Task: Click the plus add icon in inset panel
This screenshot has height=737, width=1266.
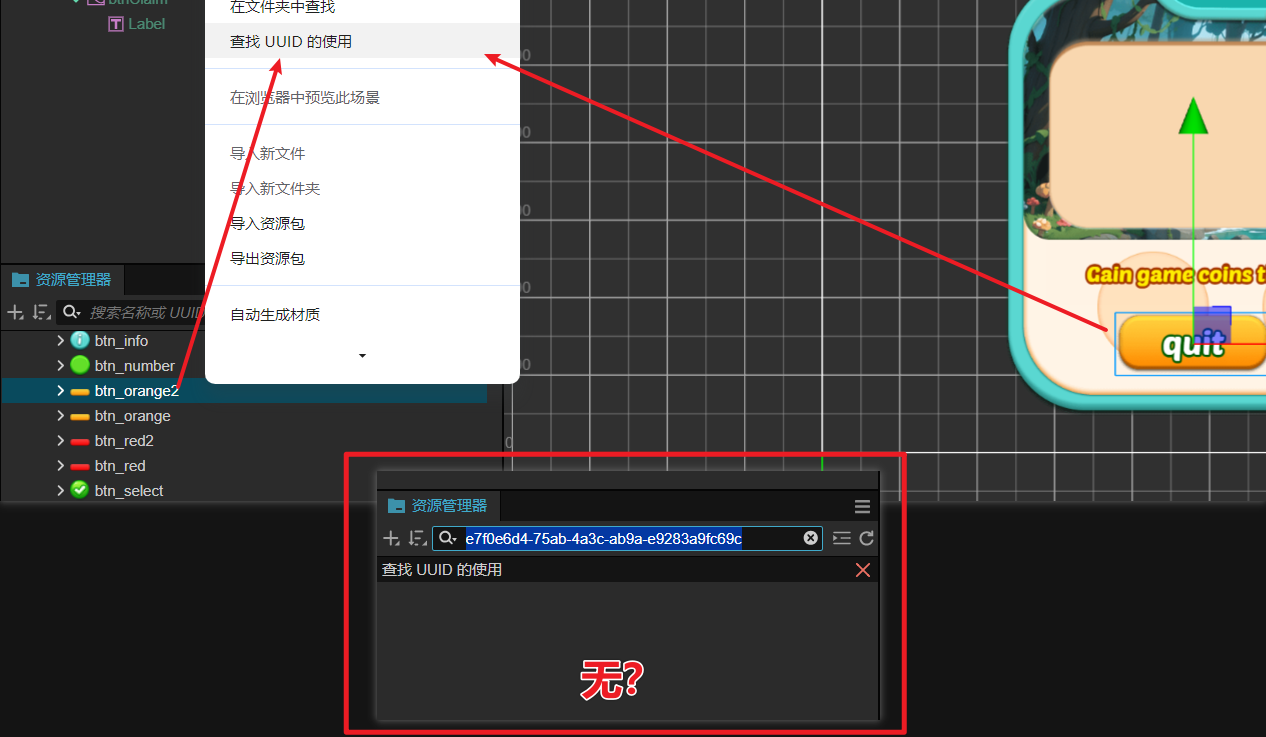Action: (391, 538)
